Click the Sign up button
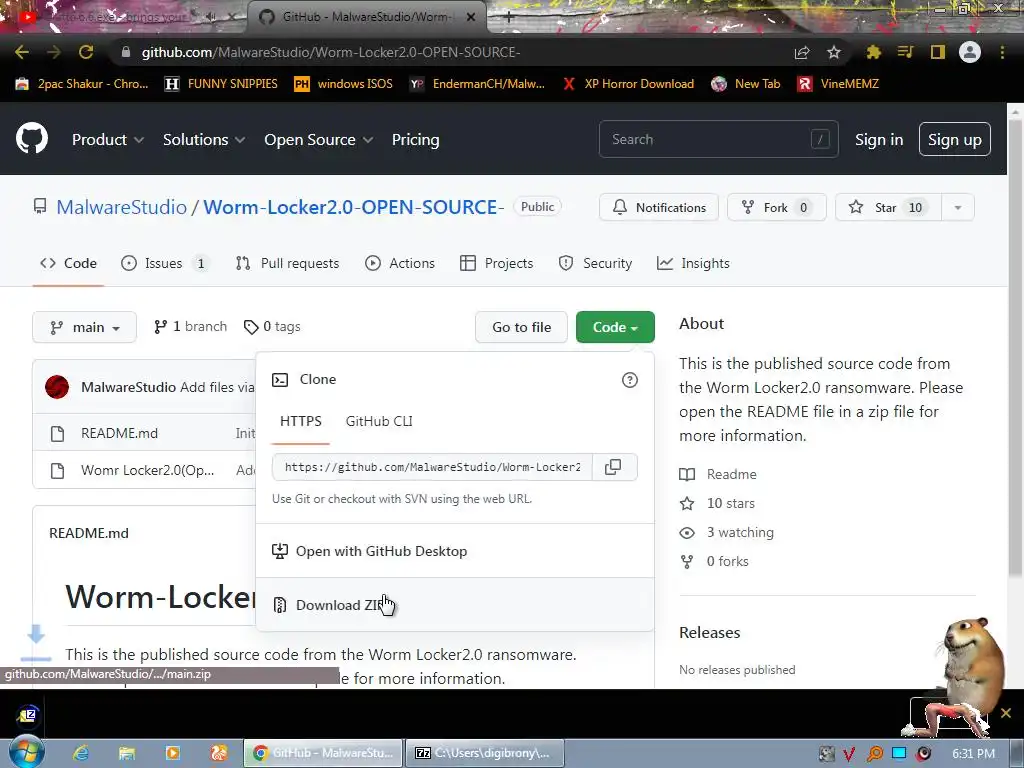The height and width of the screenshot is (768, 1024). pyautogui.click(x=955, y=139)
